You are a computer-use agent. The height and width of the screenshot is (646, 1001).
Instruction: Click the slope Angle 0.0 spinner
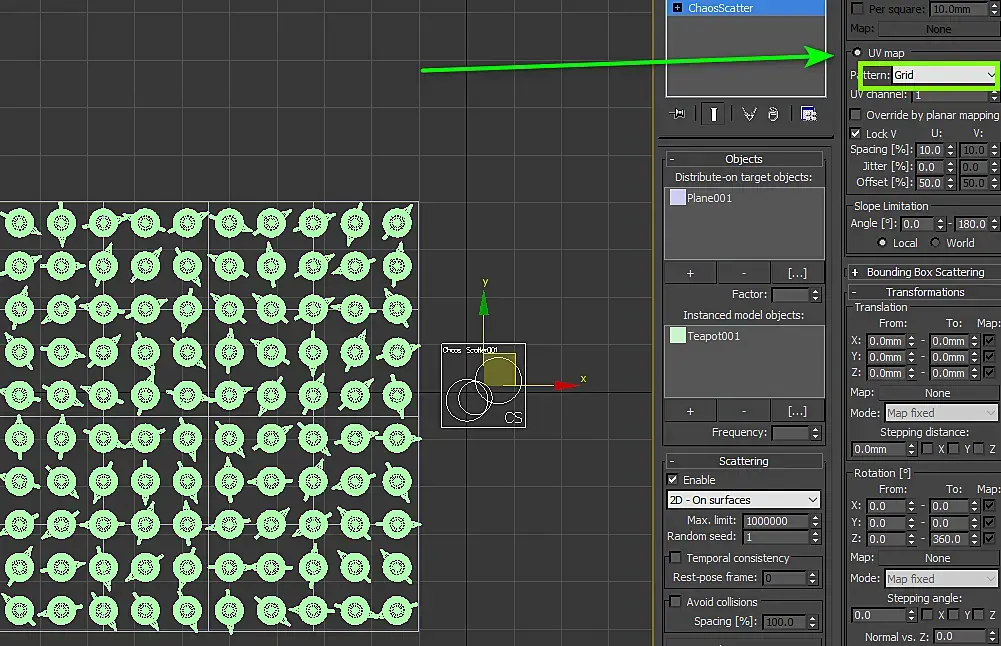point(940,224)
